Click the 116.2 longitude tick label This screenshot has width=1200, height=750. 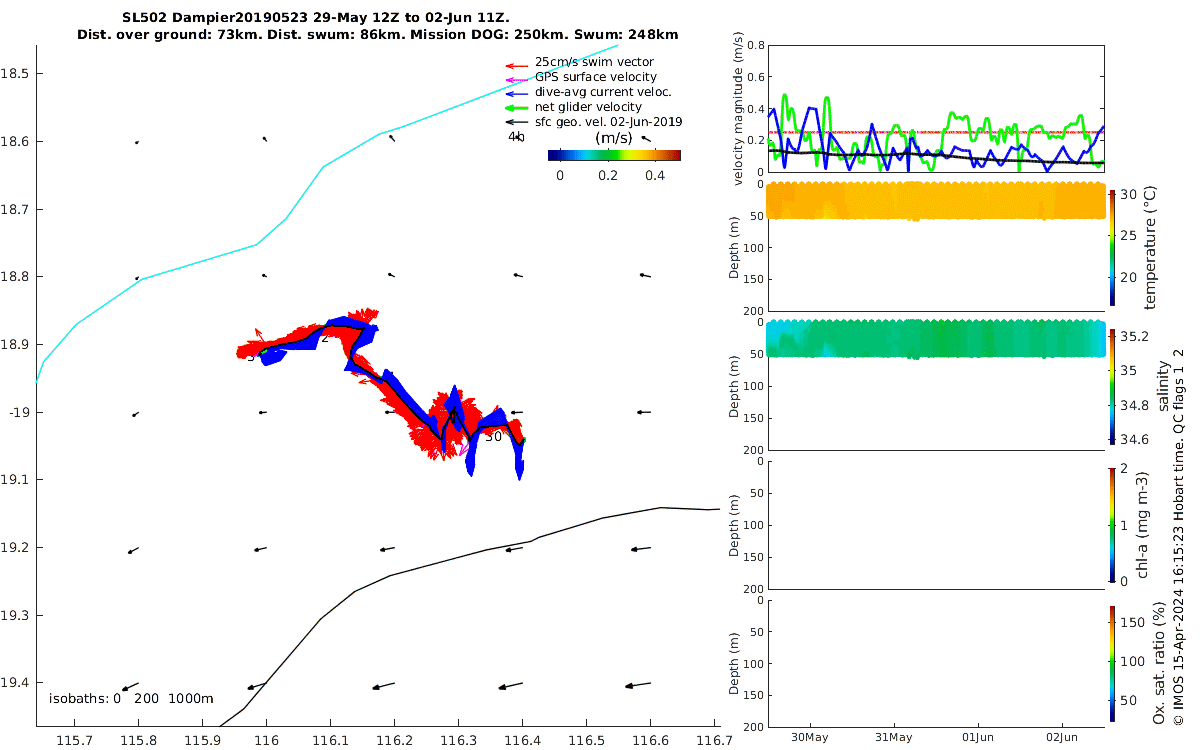click(395, 740)
